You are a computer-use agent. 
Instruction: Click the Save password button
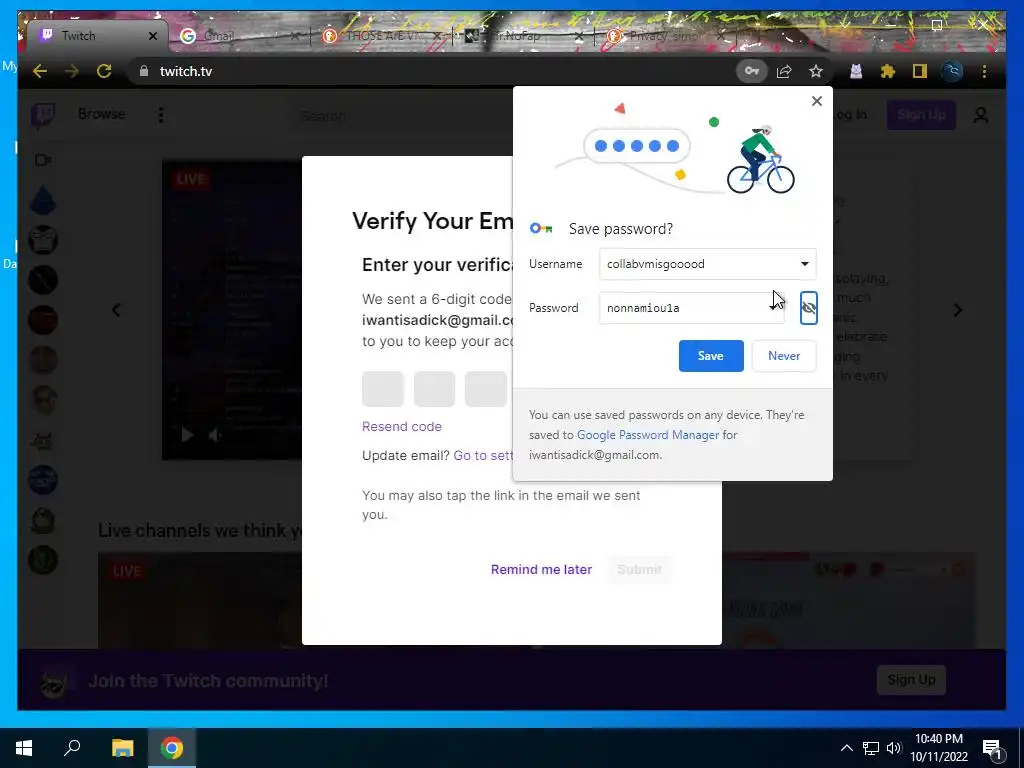pos(711,356)
